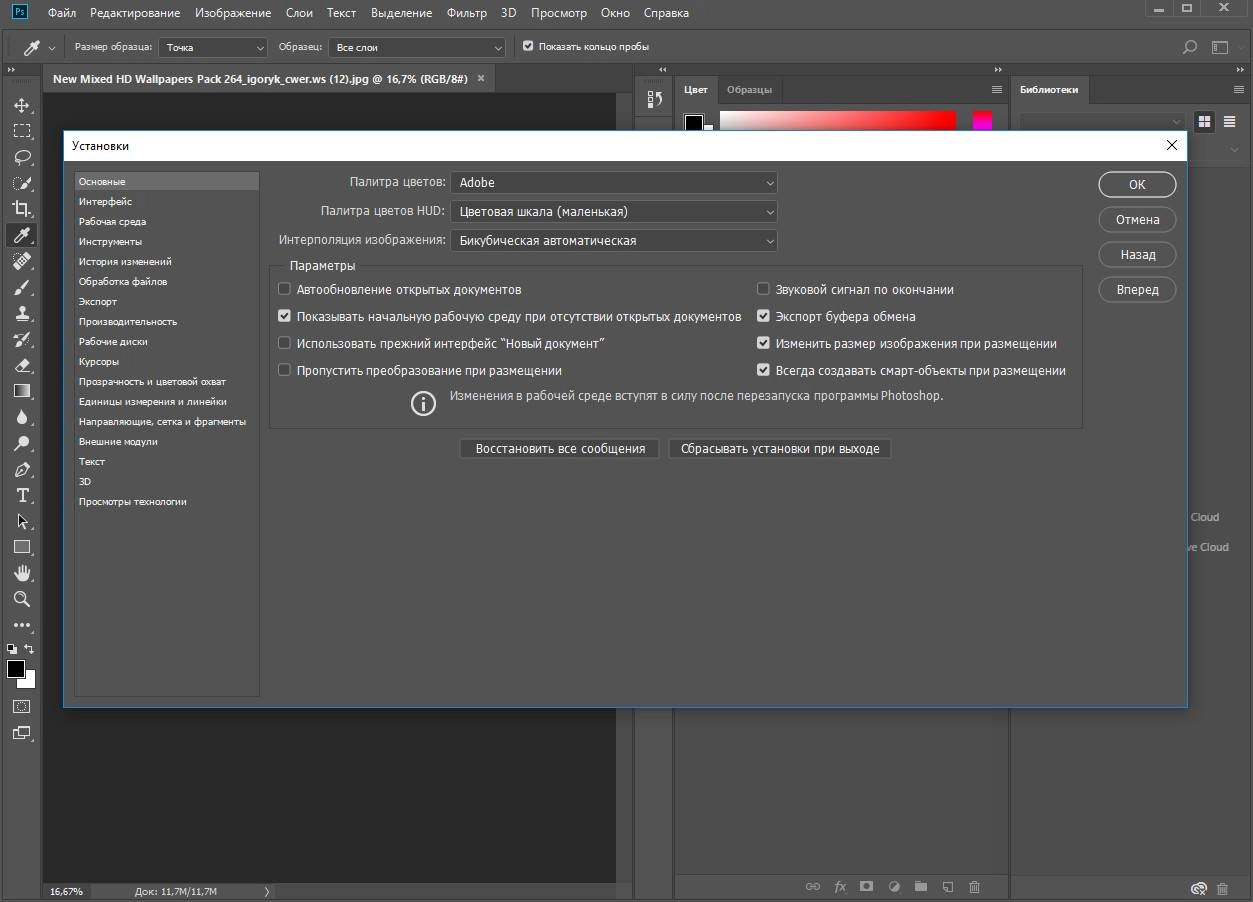Switch Libraries to grid view
The height and width of the screenshot is (902, 1253).
(1204, 121)
